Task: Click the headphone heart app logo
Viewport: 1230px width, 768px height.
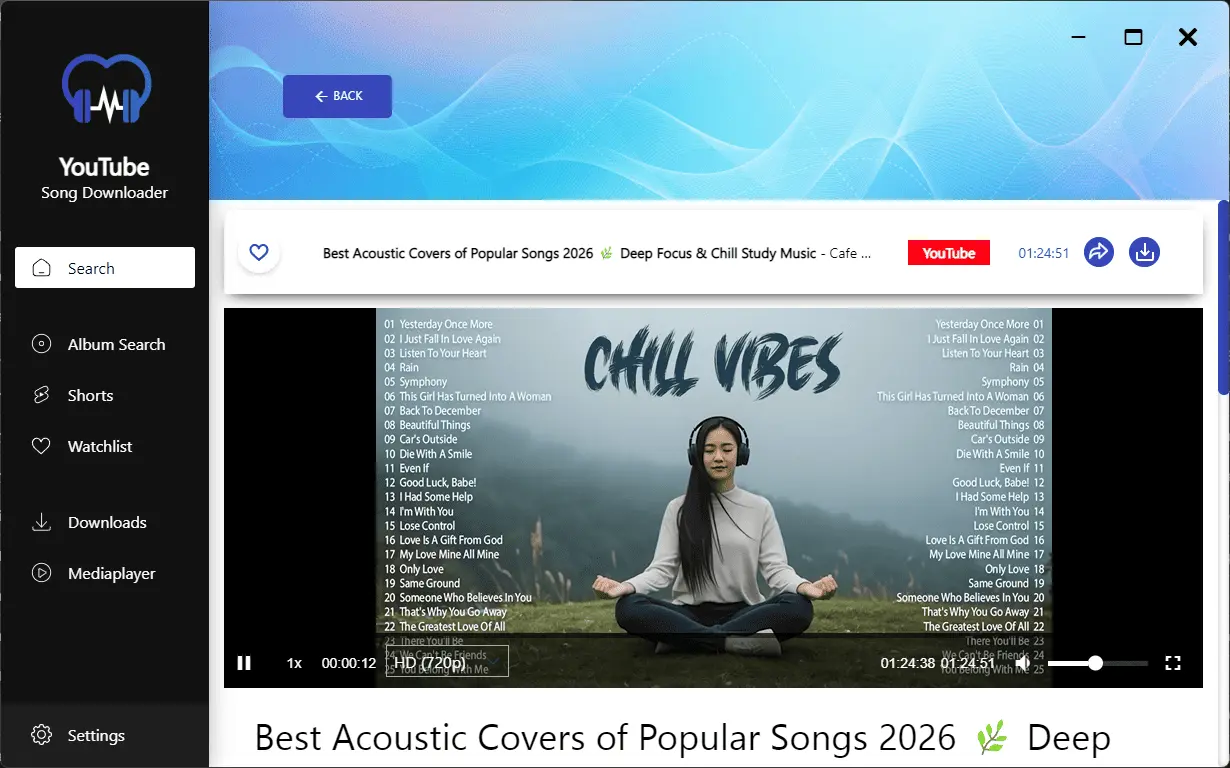Action: [x=106, y=90]
